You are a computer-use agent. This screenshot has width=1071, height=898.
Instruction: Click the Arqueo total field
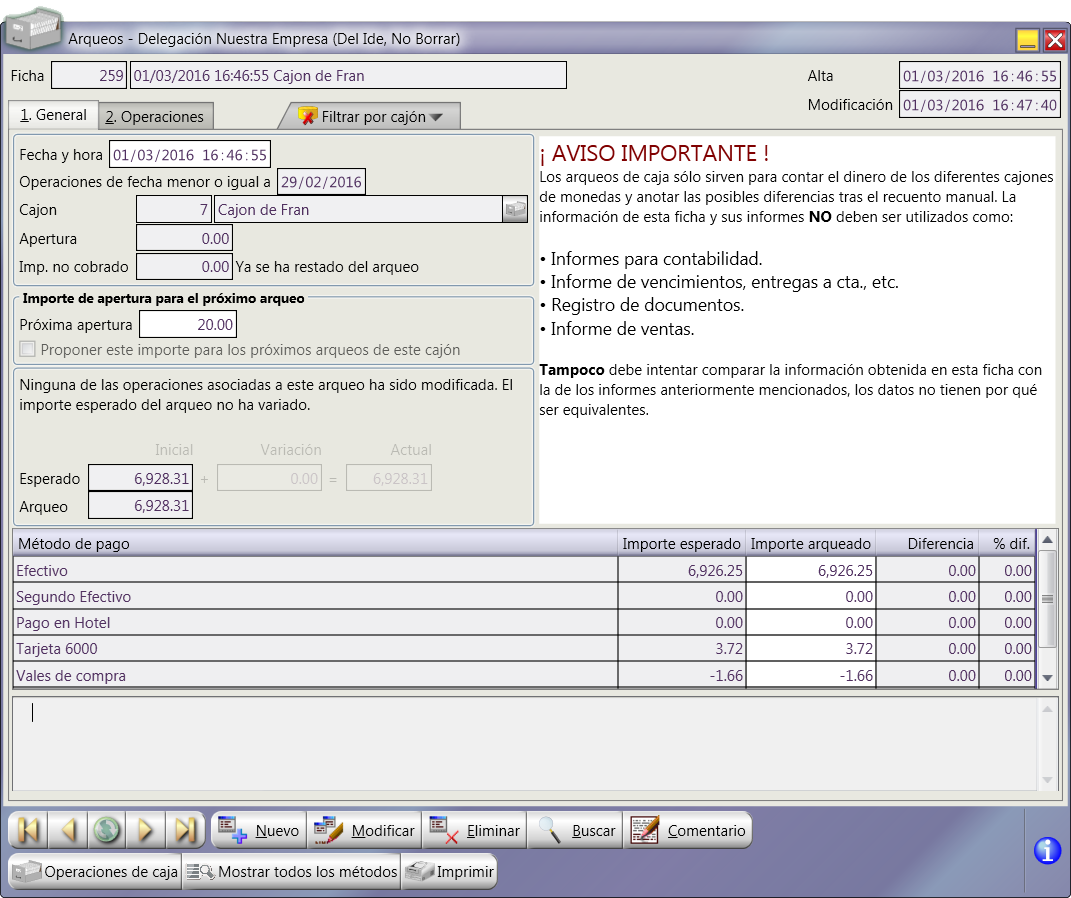141,505
